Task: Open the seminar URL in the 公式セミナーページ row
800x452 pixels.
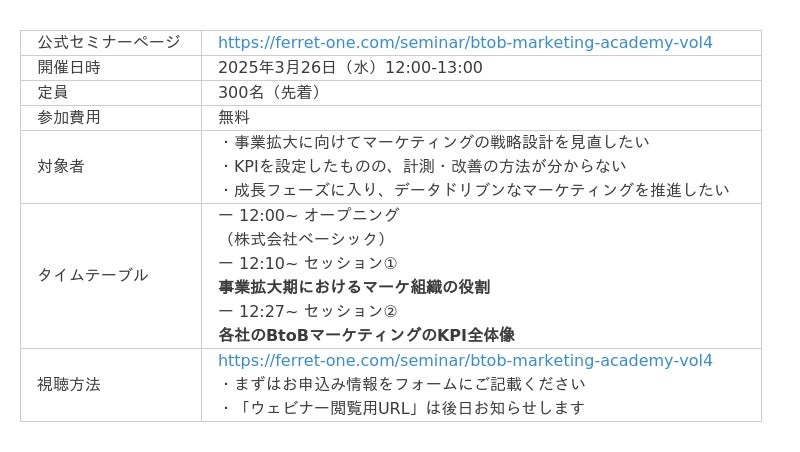Action: [x=465, y=43]
